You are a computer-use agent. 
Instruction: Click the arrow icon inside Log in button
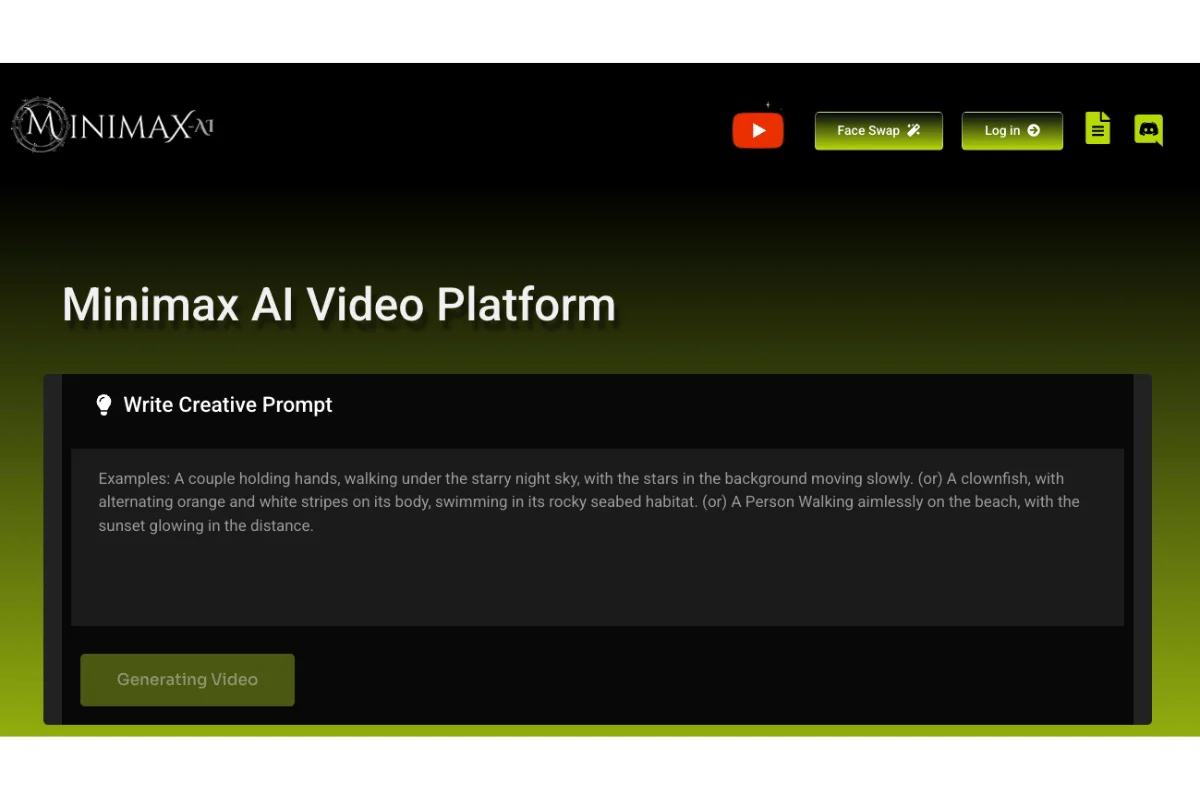click(x=1034, y=130)
